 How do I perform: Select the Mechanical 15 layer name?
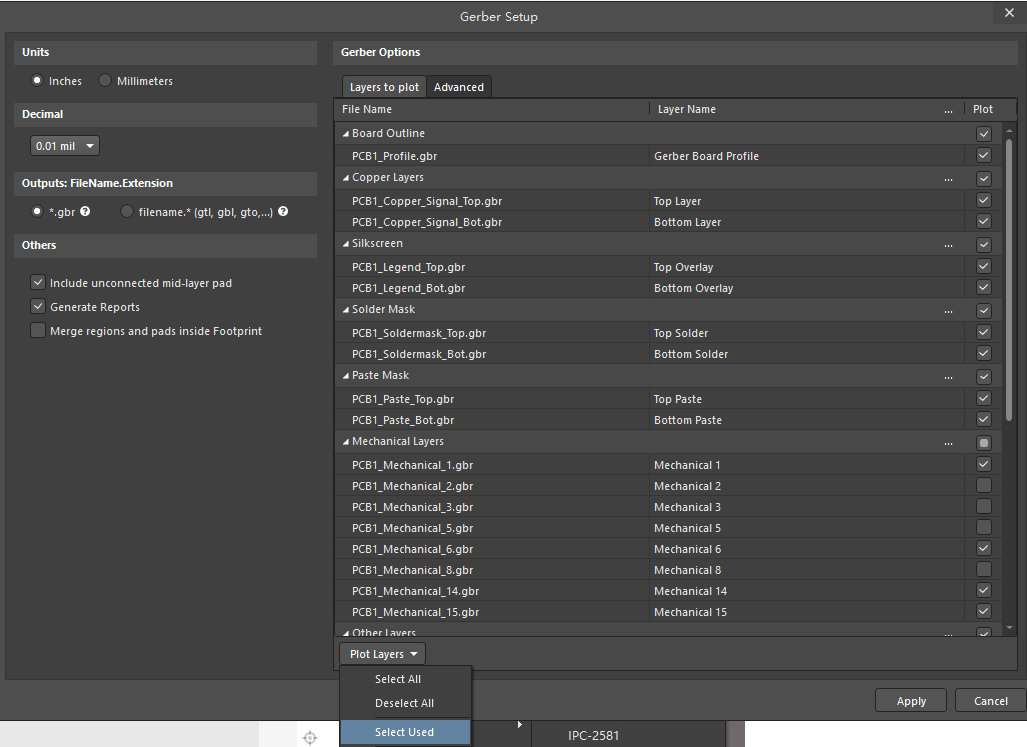(x=690, y=611)
